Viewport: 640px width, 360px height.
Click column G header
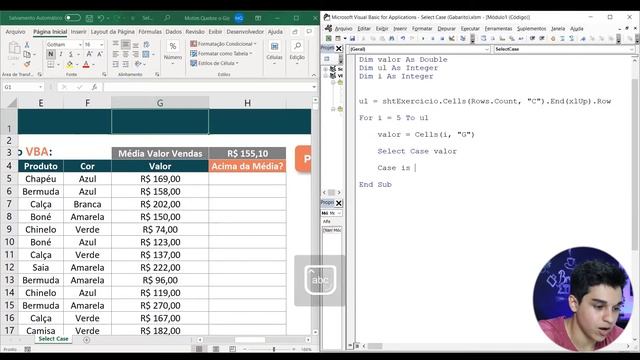coord(160,103)
